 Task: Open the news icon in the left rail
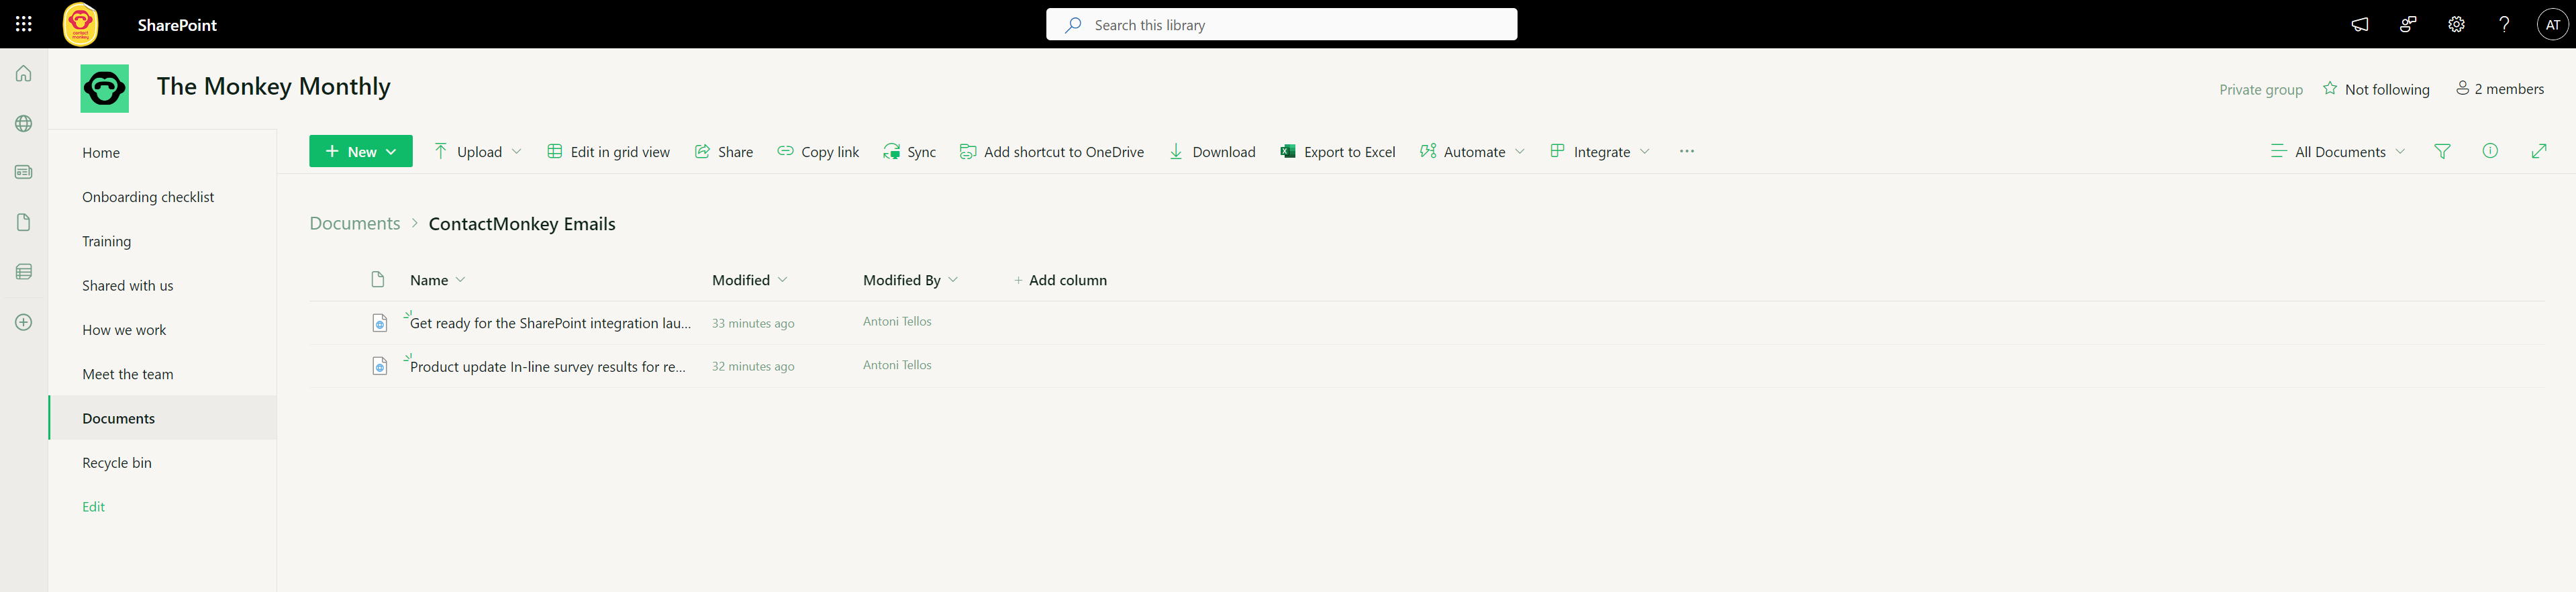tap(24, 172)
